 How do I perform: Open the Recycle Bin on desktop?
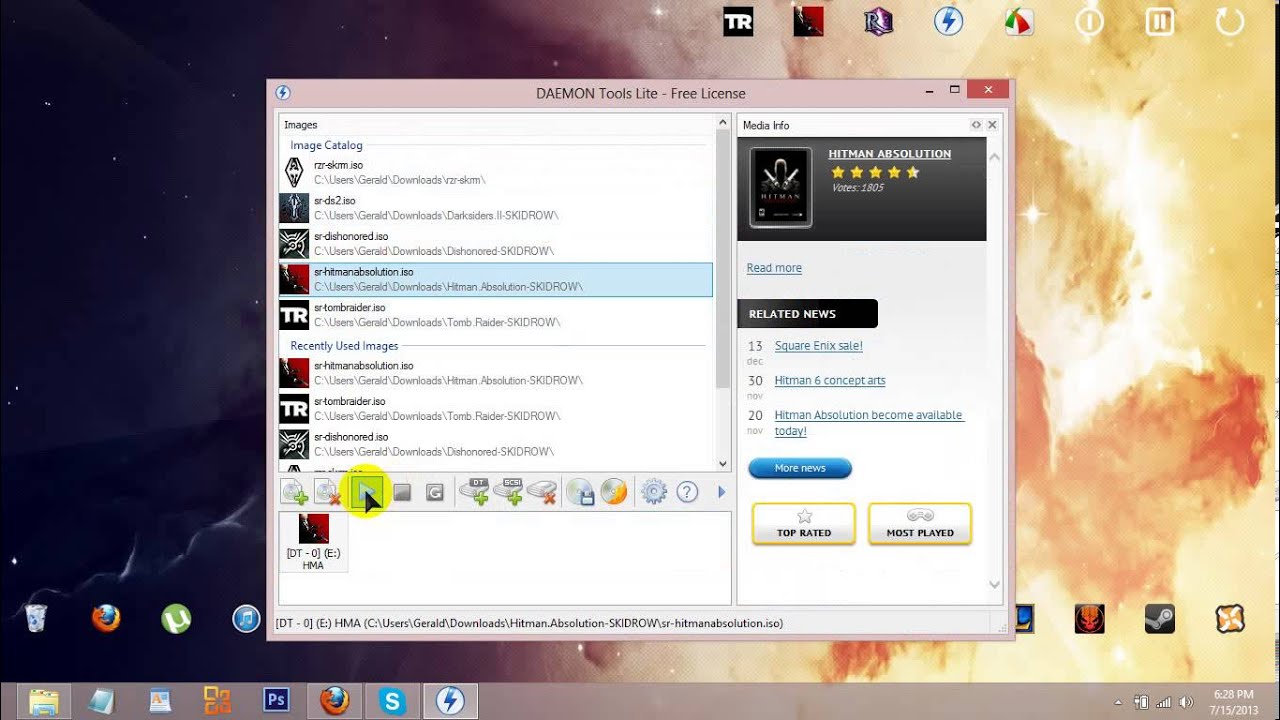(36, 618)
